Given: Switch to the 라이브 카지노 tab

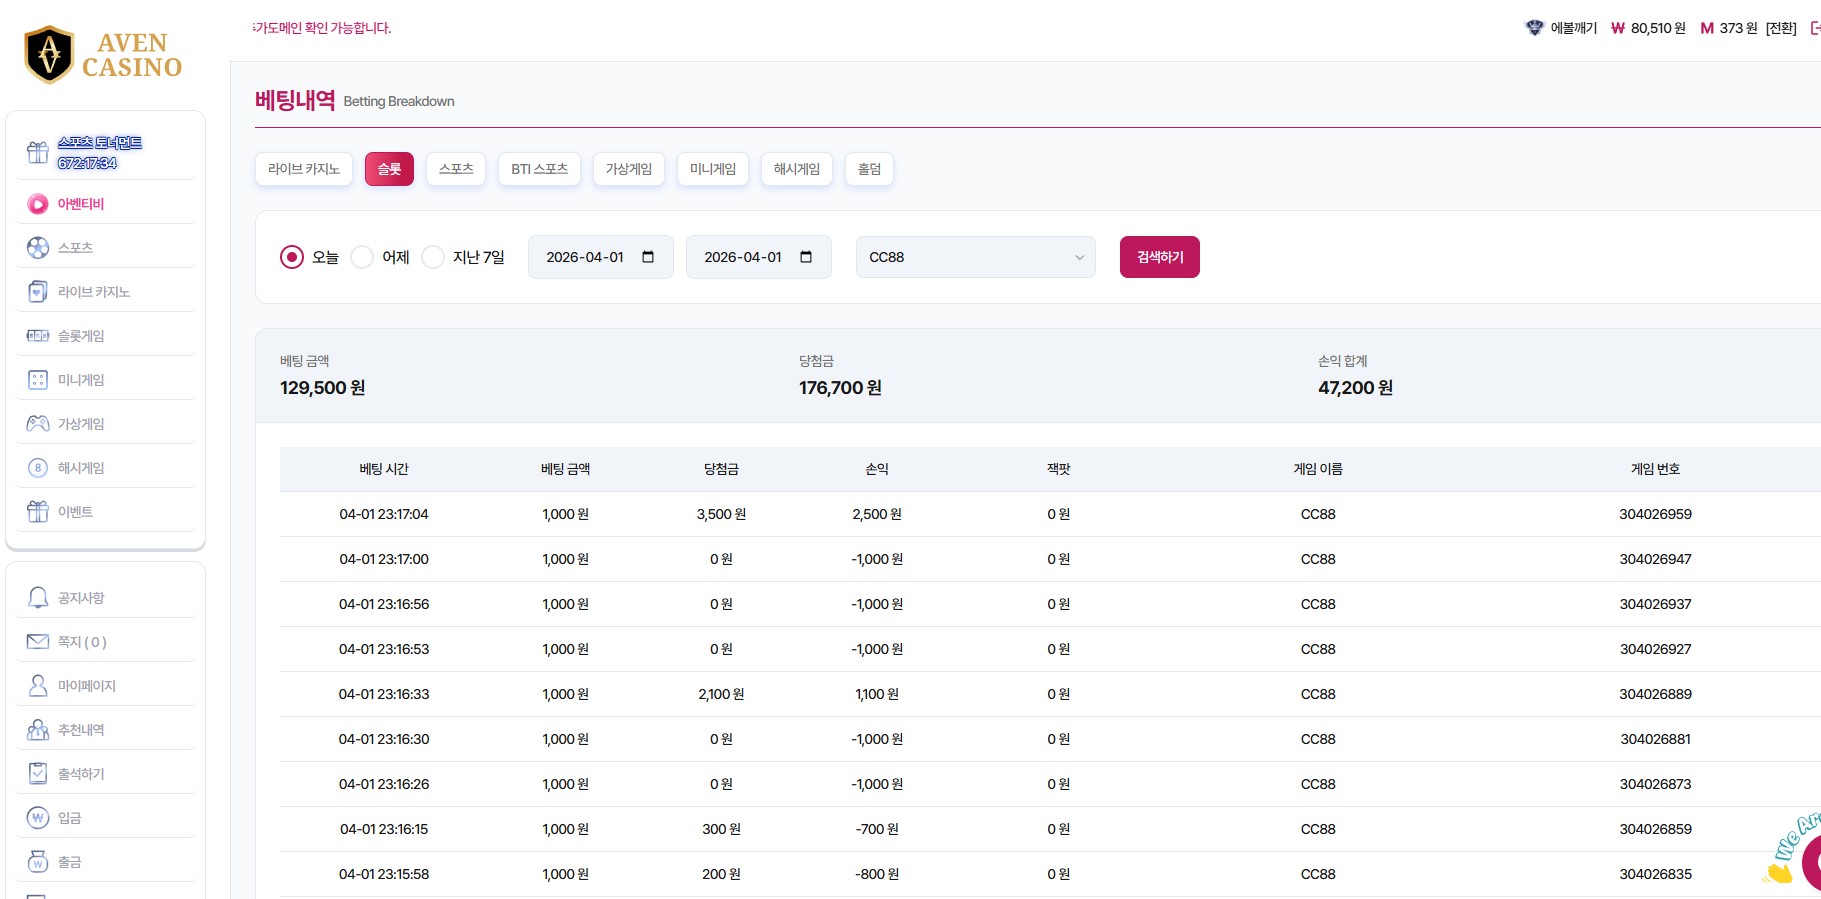Looking at the screenshot, I should pyautogui.click(x=304, y=169).
